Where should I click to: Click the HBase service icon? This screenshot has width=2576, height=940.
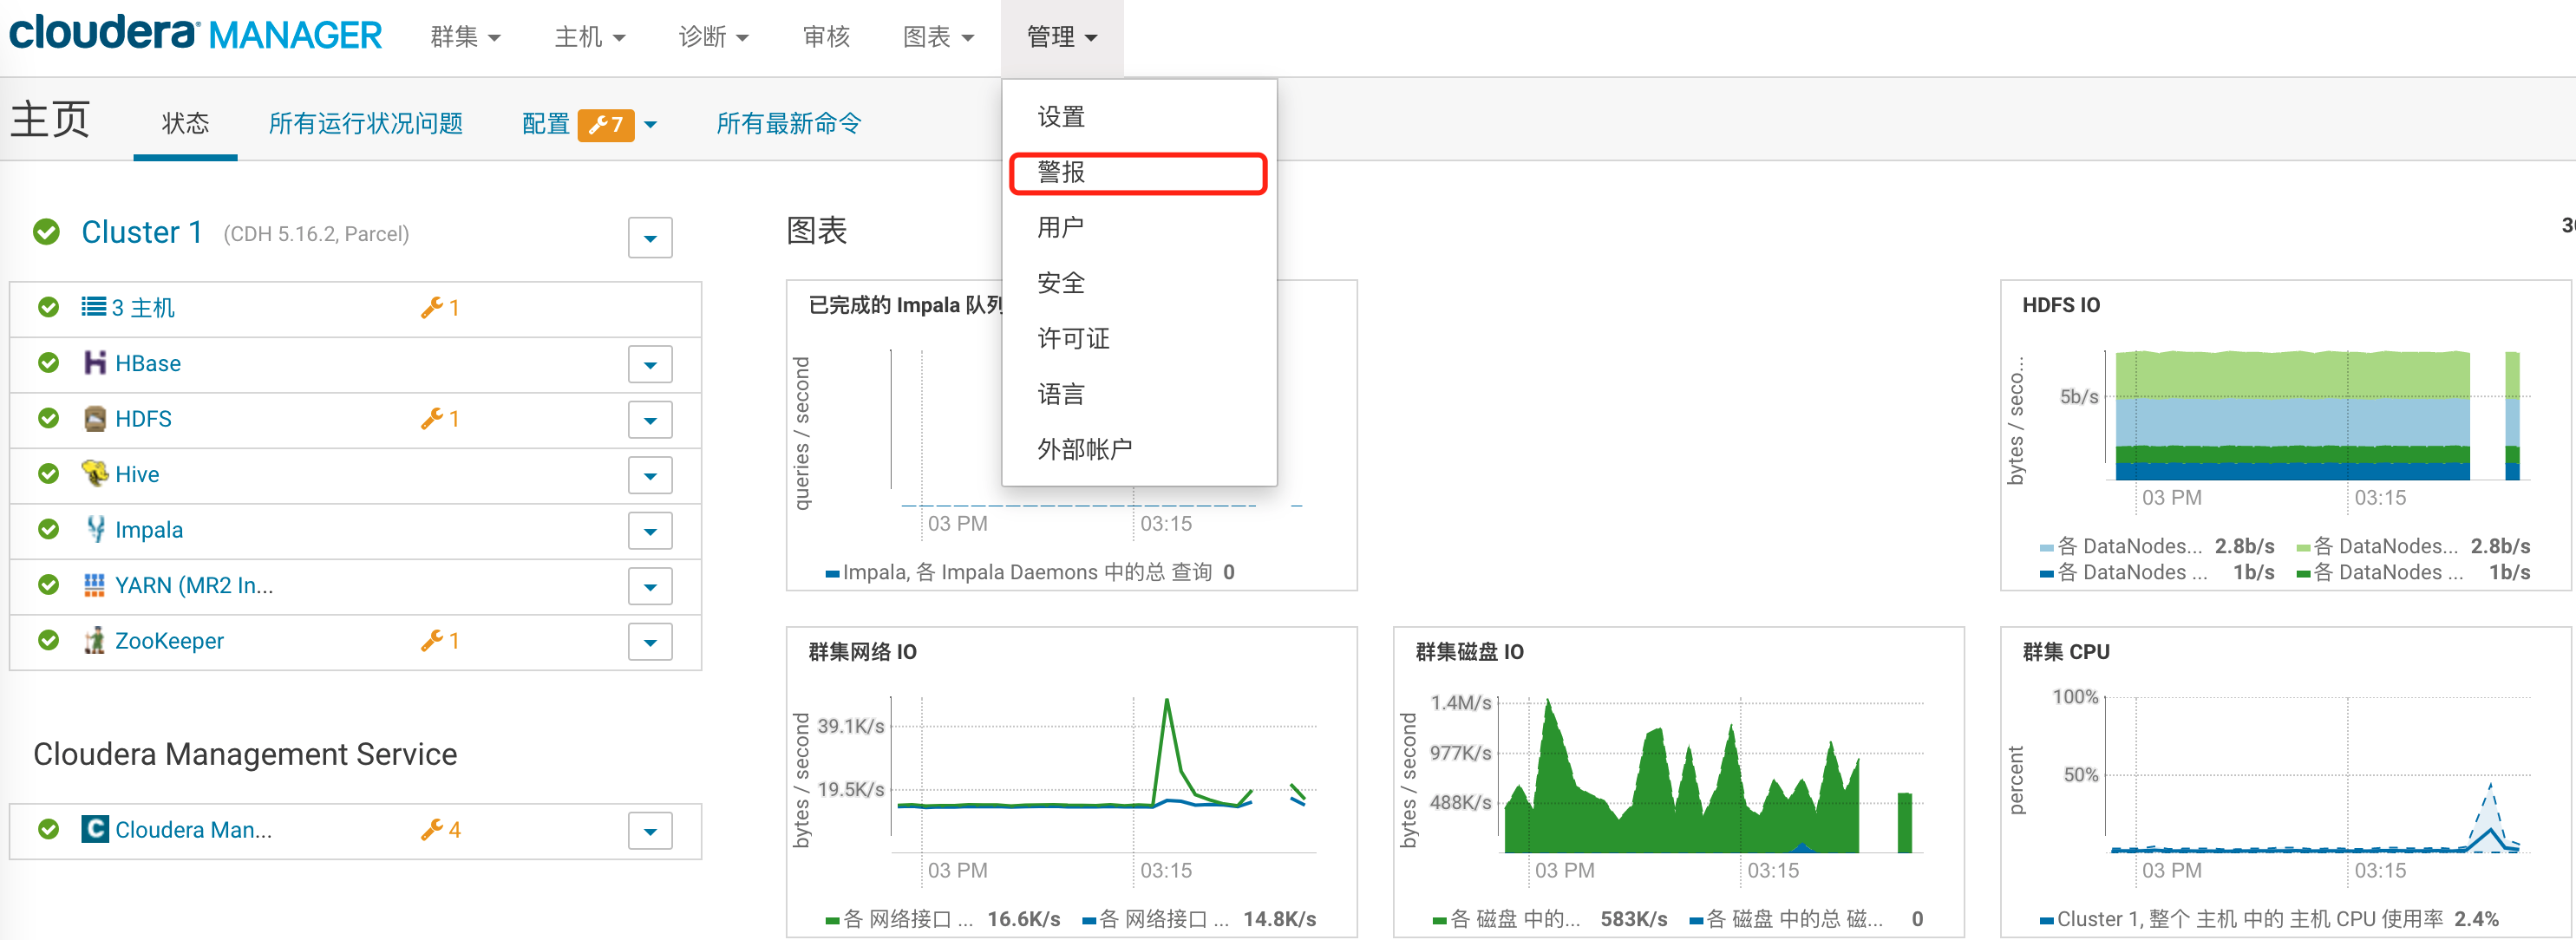(x=94, y=363)
